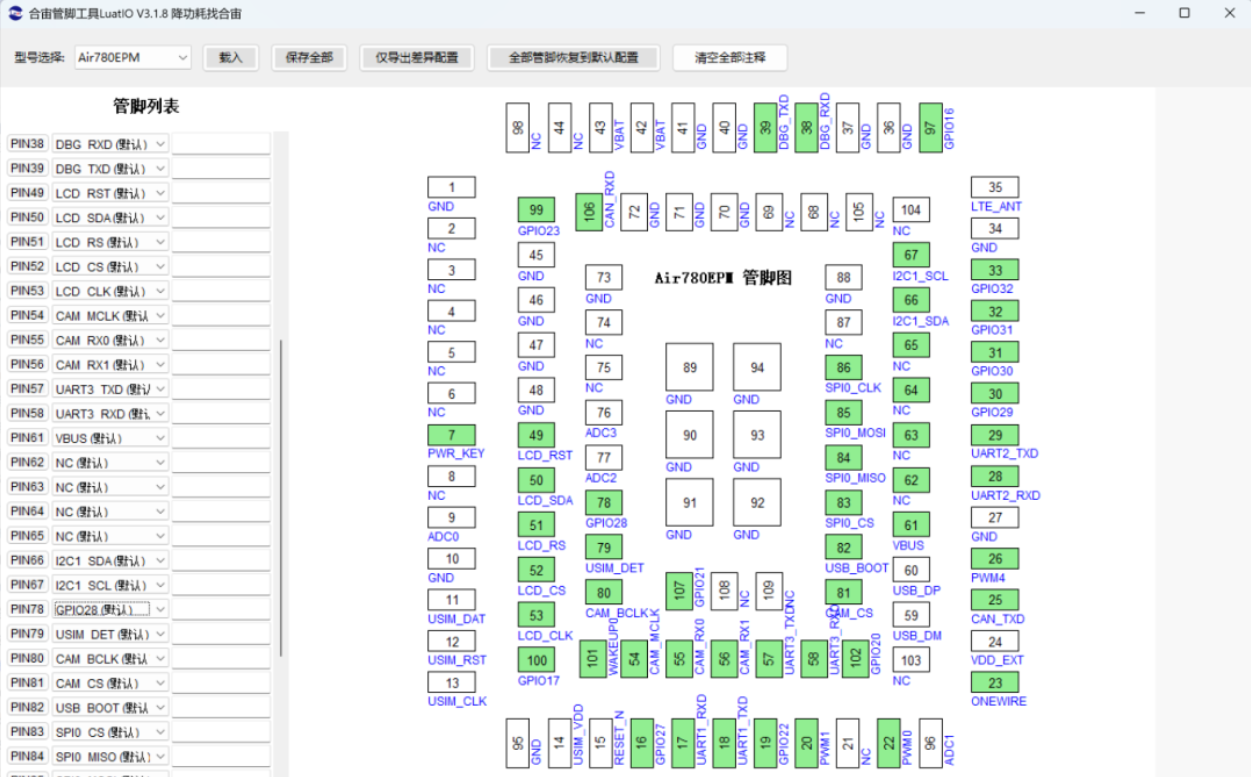Click pin 106 CAN_RXD in the diagram
The width and height of the screenshot is (1251, 777).
[x=587, y=211]
